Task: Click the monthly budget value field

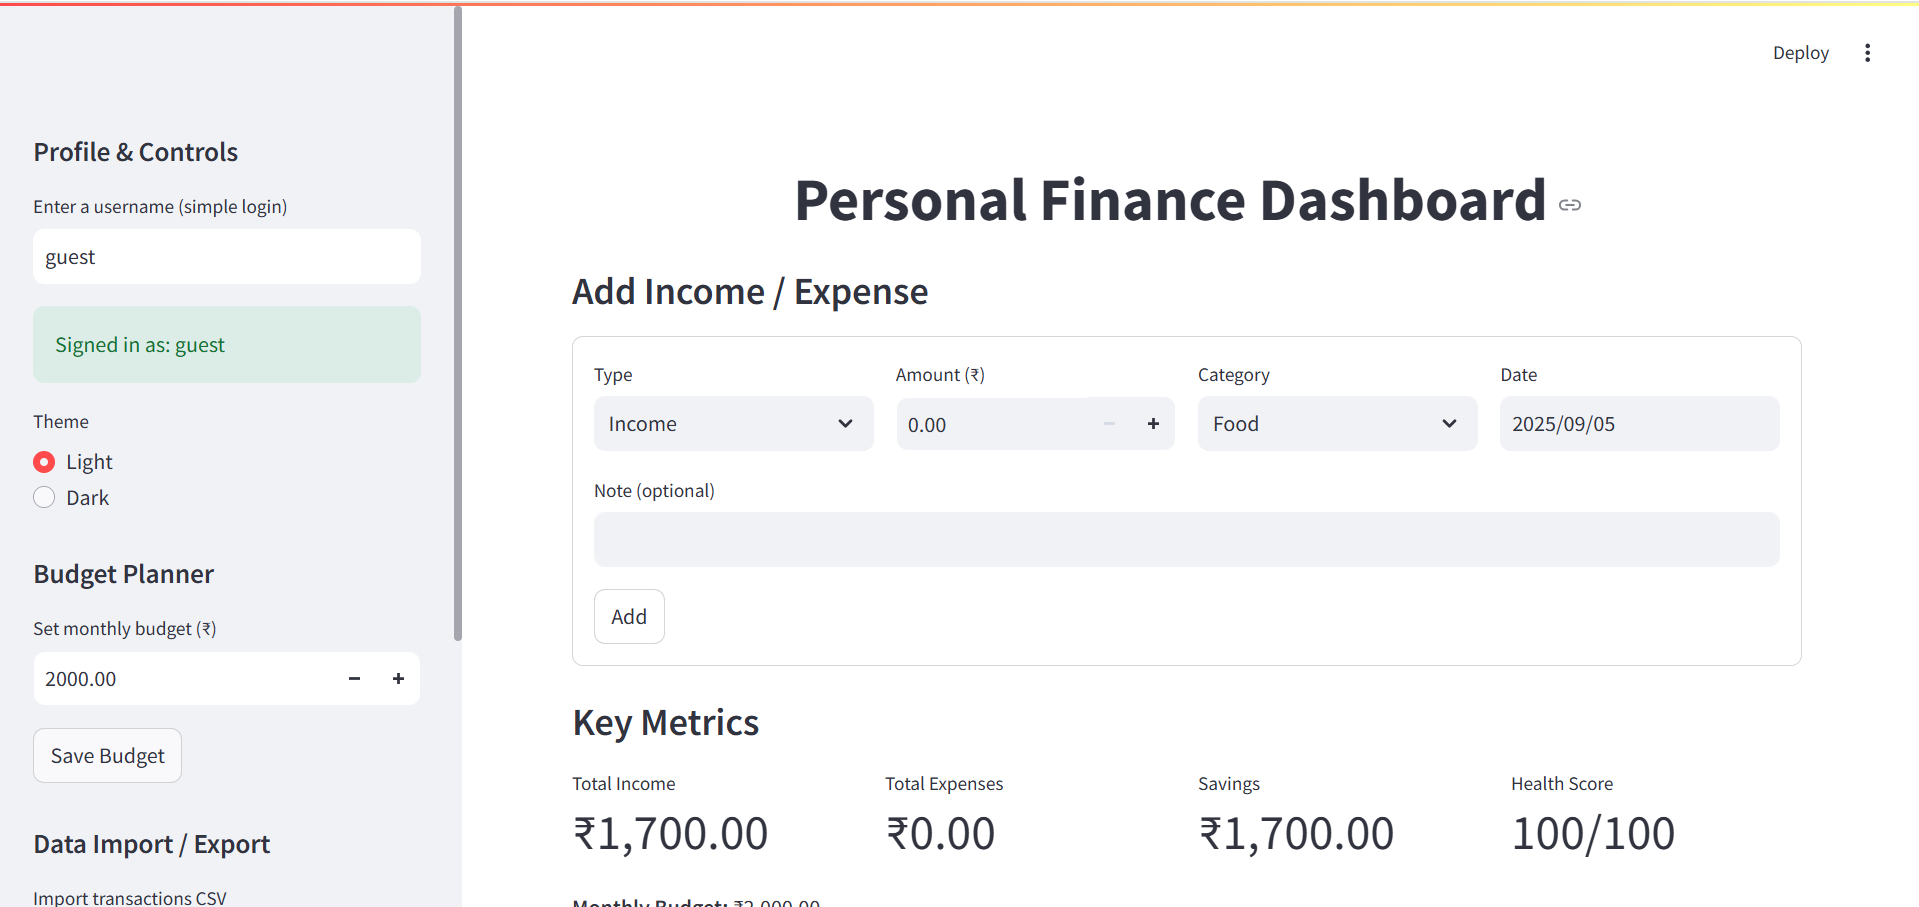Action: [x=184, y=679]
